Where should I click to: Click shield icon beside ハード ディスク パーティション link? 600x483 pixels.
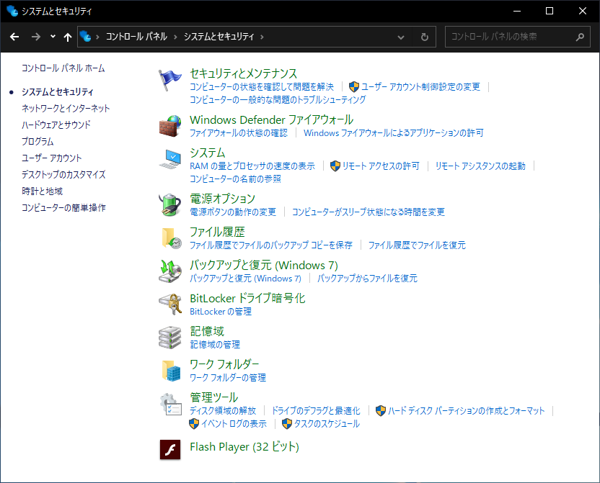click(380, 411)
